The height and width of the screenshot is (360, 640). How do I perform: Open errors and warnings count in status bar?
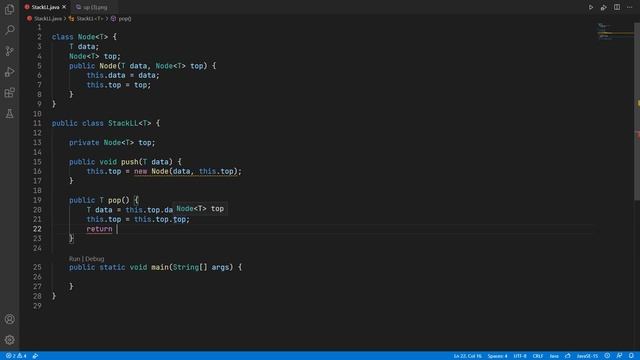pyautogui.click(x=16, y=356)
